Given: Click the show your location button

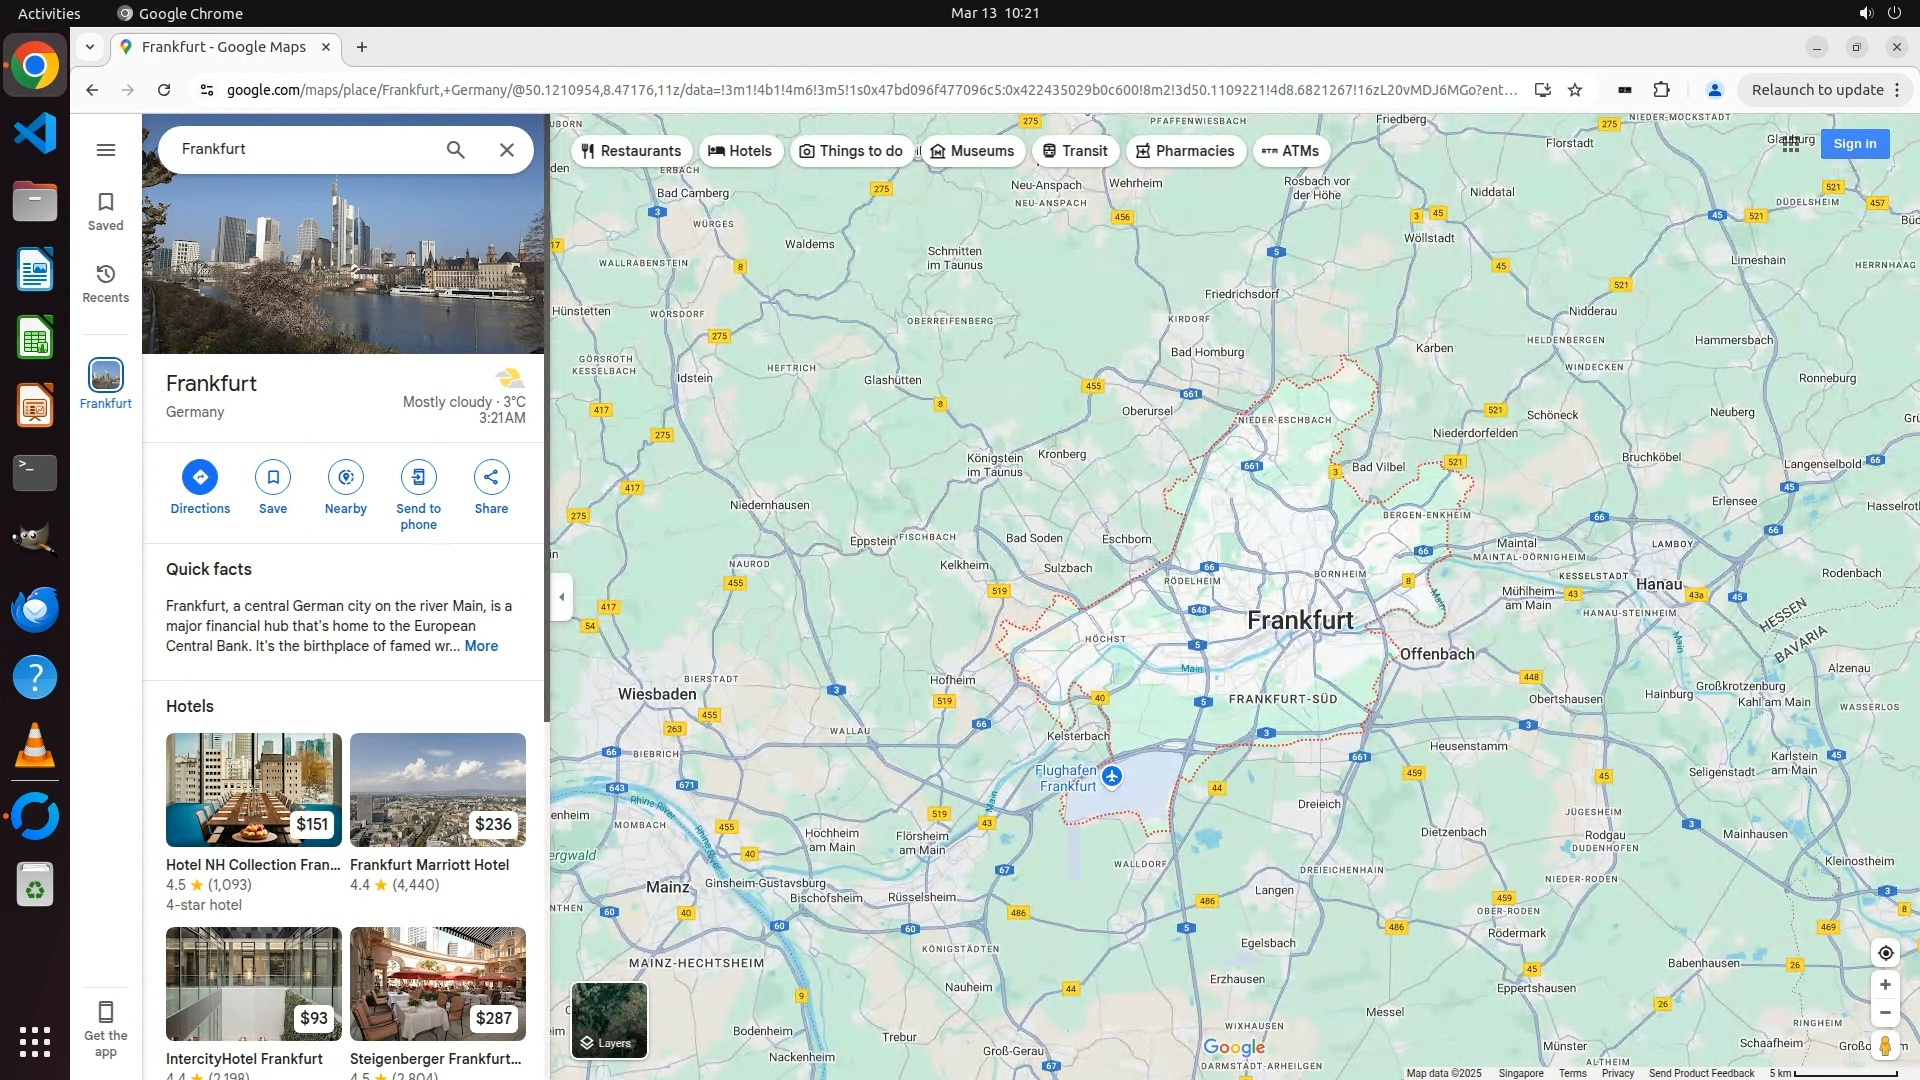Looking at the screenshot, I should (x=1885, y=953).
